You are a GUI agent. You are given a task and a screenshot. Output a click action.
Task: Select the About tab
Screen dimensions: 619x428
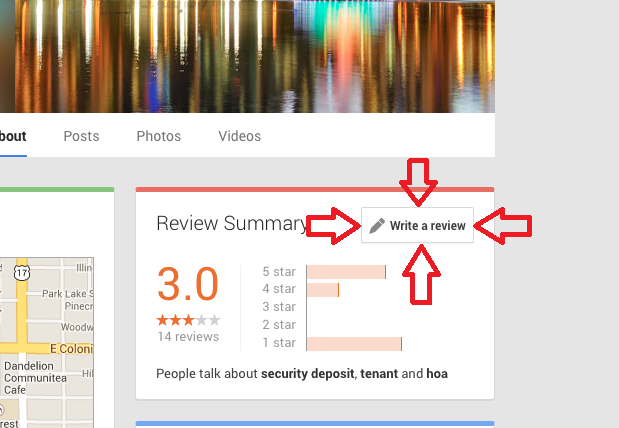[x=13, y=136]
